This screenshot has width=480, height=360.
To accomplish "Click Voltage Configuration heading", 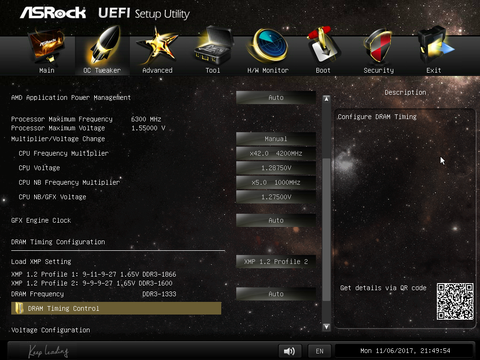I will (51, 330).
